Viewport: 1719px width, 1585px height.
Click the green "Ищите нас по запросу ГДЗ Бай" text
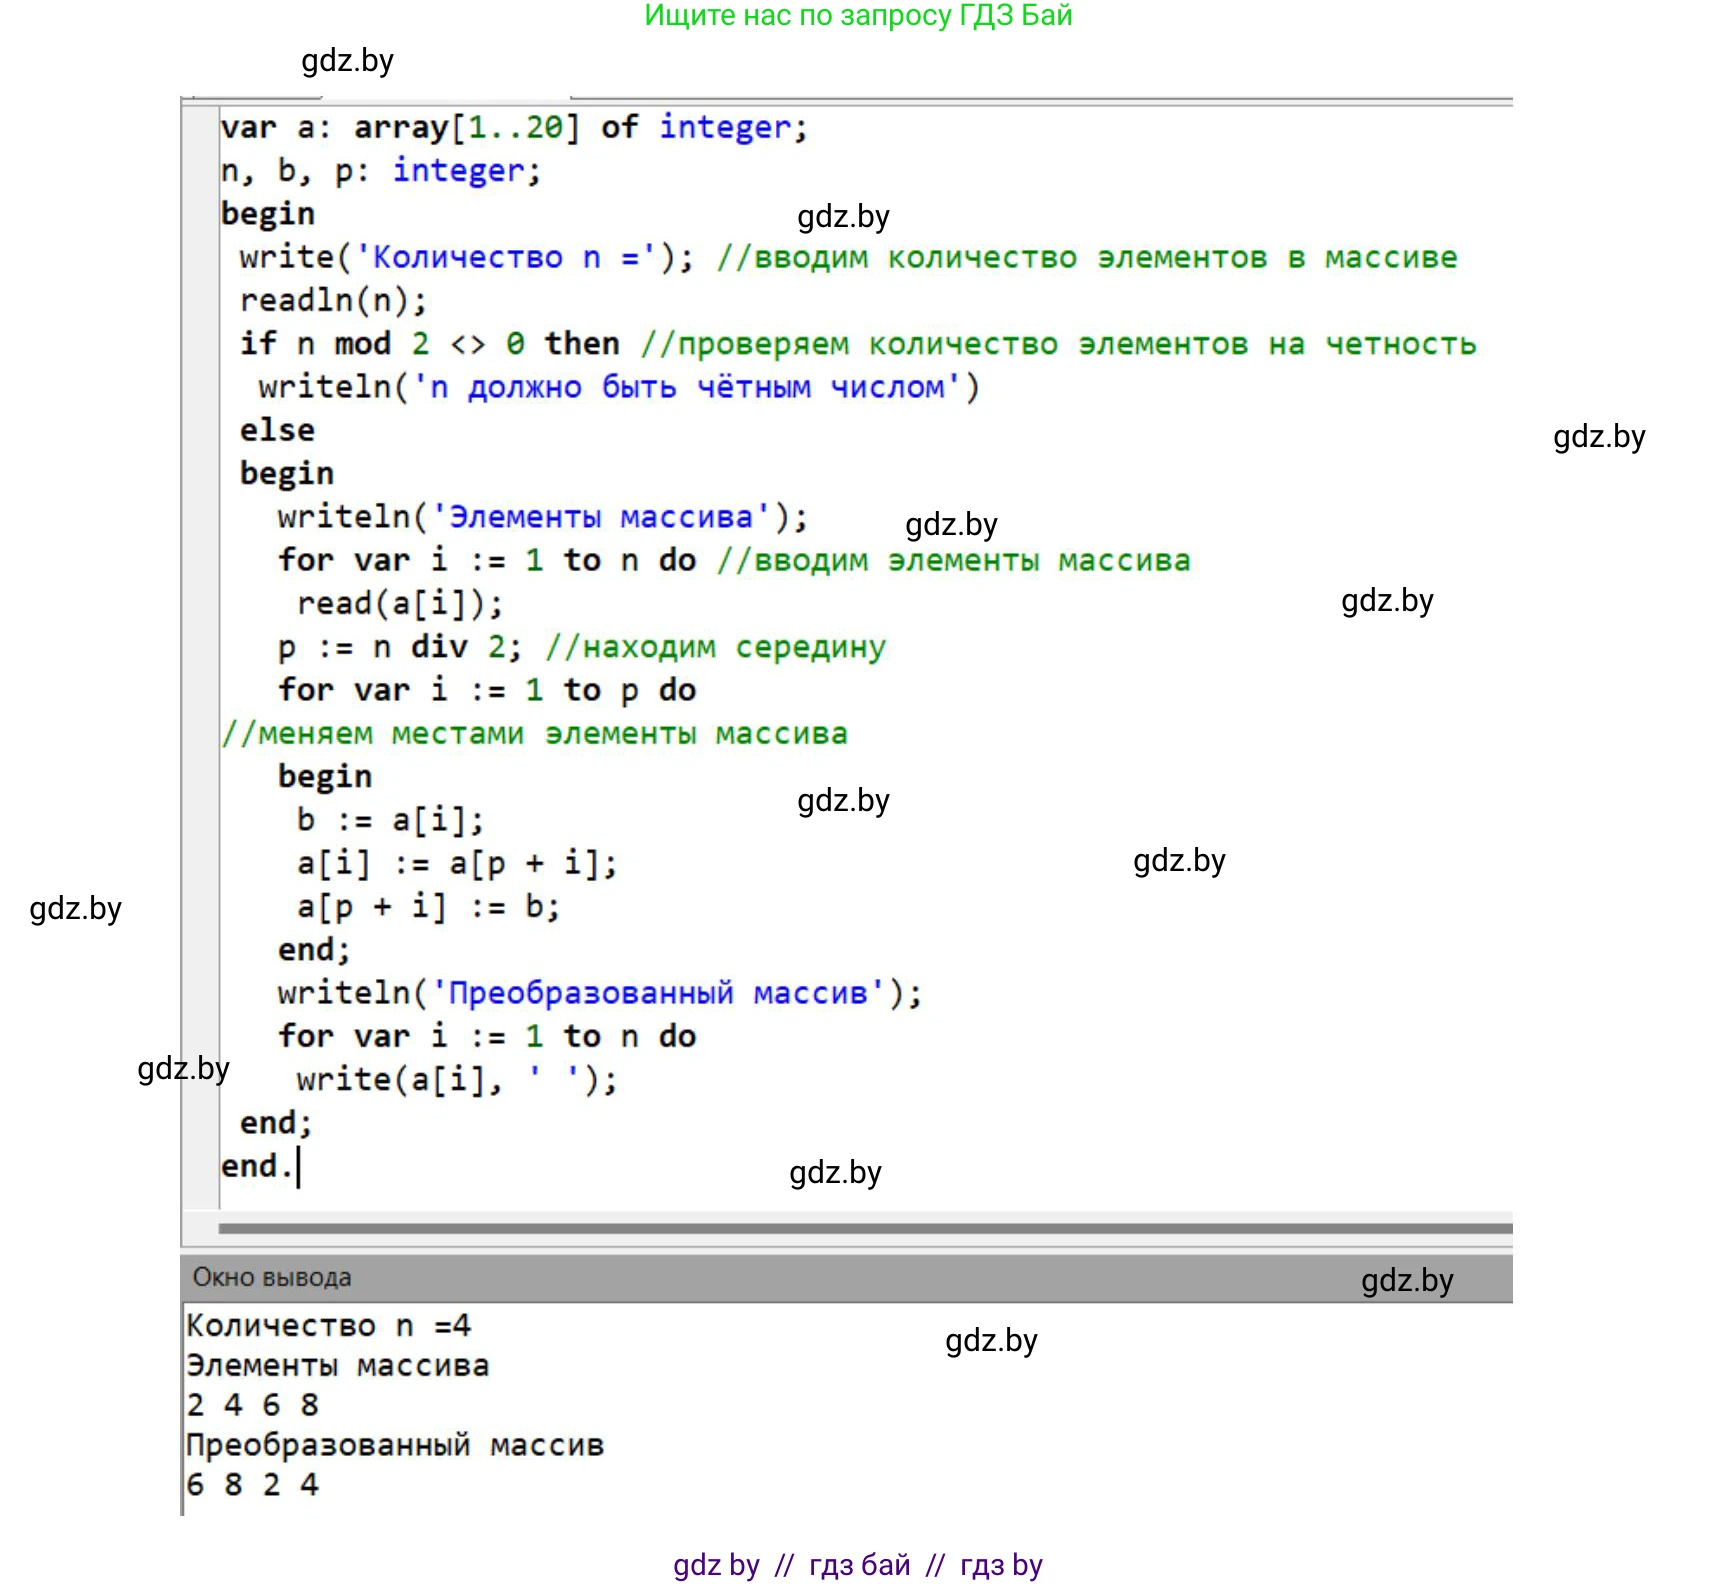[857, 16]
